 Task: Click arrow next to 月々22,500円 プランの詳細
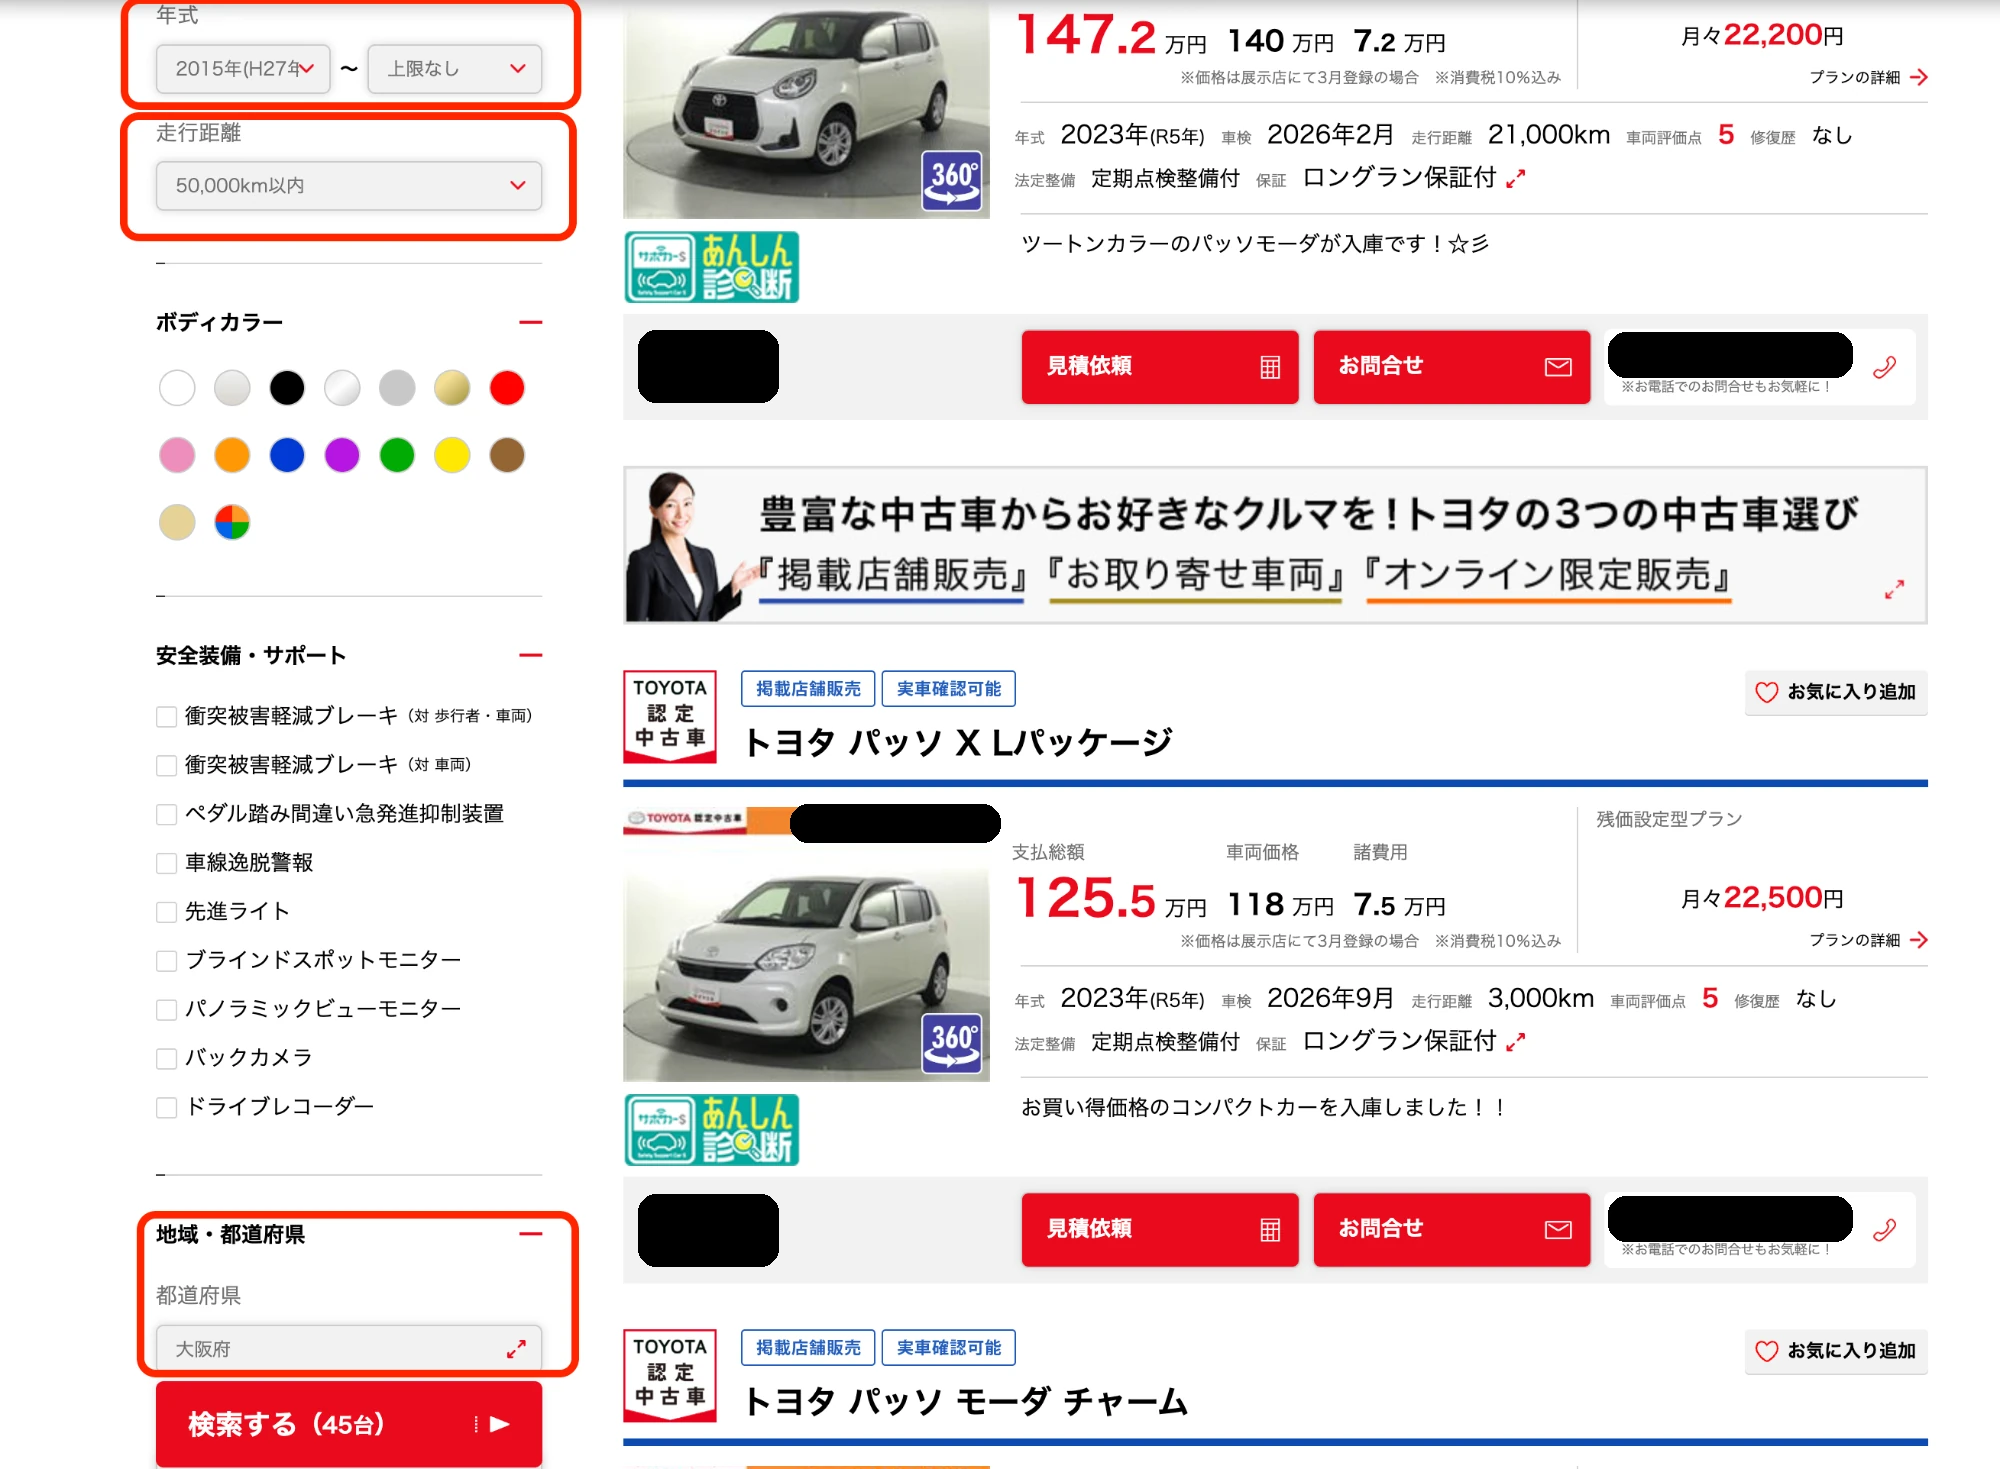[1918, 940]
